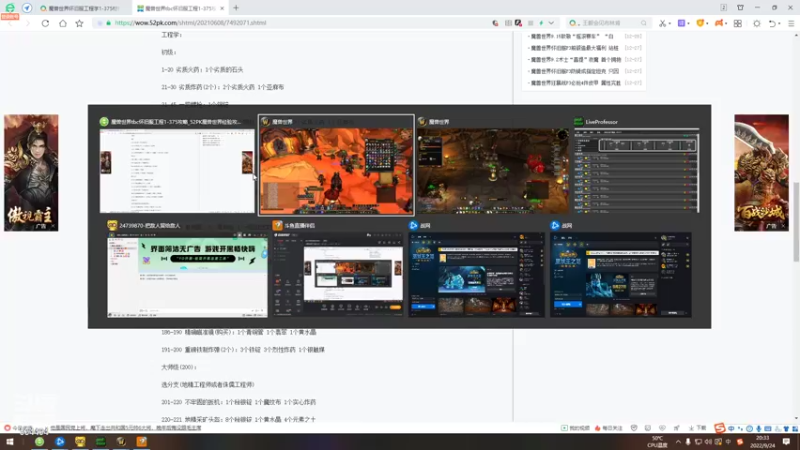The width and height of the screenshot is (800, 450).
Task: Reload the page with the refresh icon
Action: [45, 23]
